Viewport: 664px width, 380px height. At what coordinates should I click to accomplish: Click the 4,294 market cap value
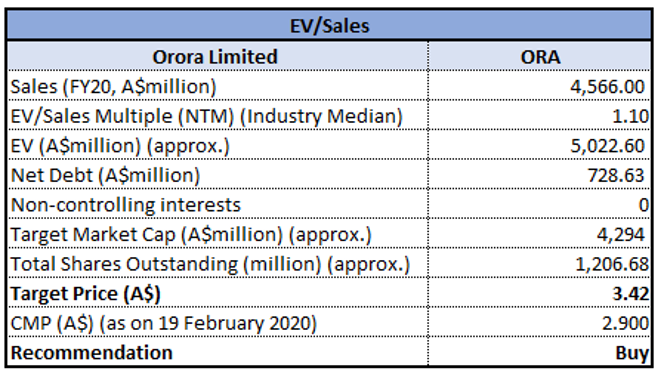621,234
